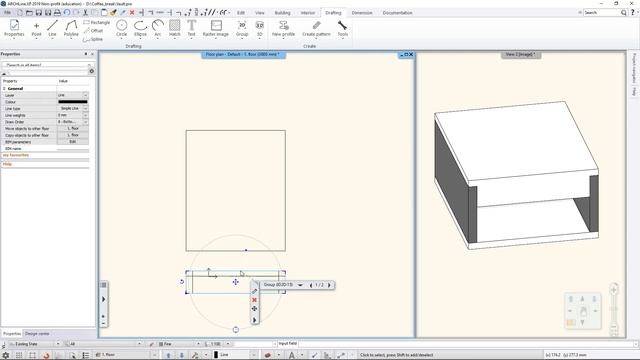Viewport: 640px width, 360px height.
Task: Click the move marker on selected group
Action: click(236, 282)
